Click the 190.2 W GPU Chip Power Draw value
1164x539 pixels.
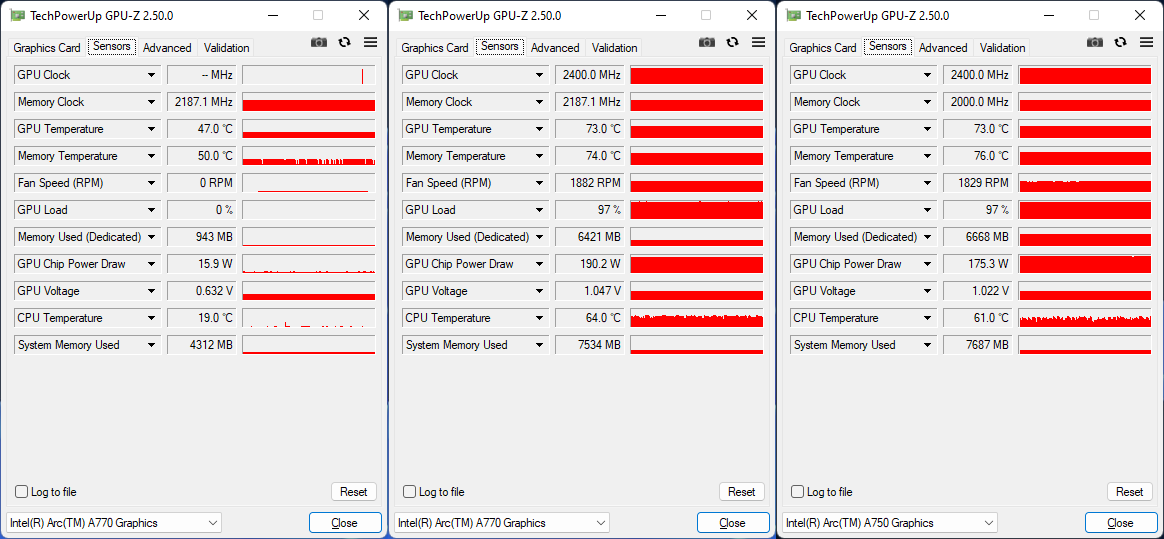[589, 264]
